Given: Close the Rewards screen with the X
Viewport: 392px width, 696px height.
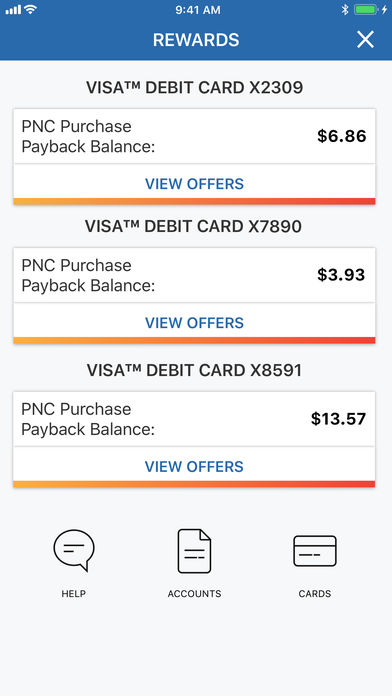Looking at the screenshot, I should 365,40.
